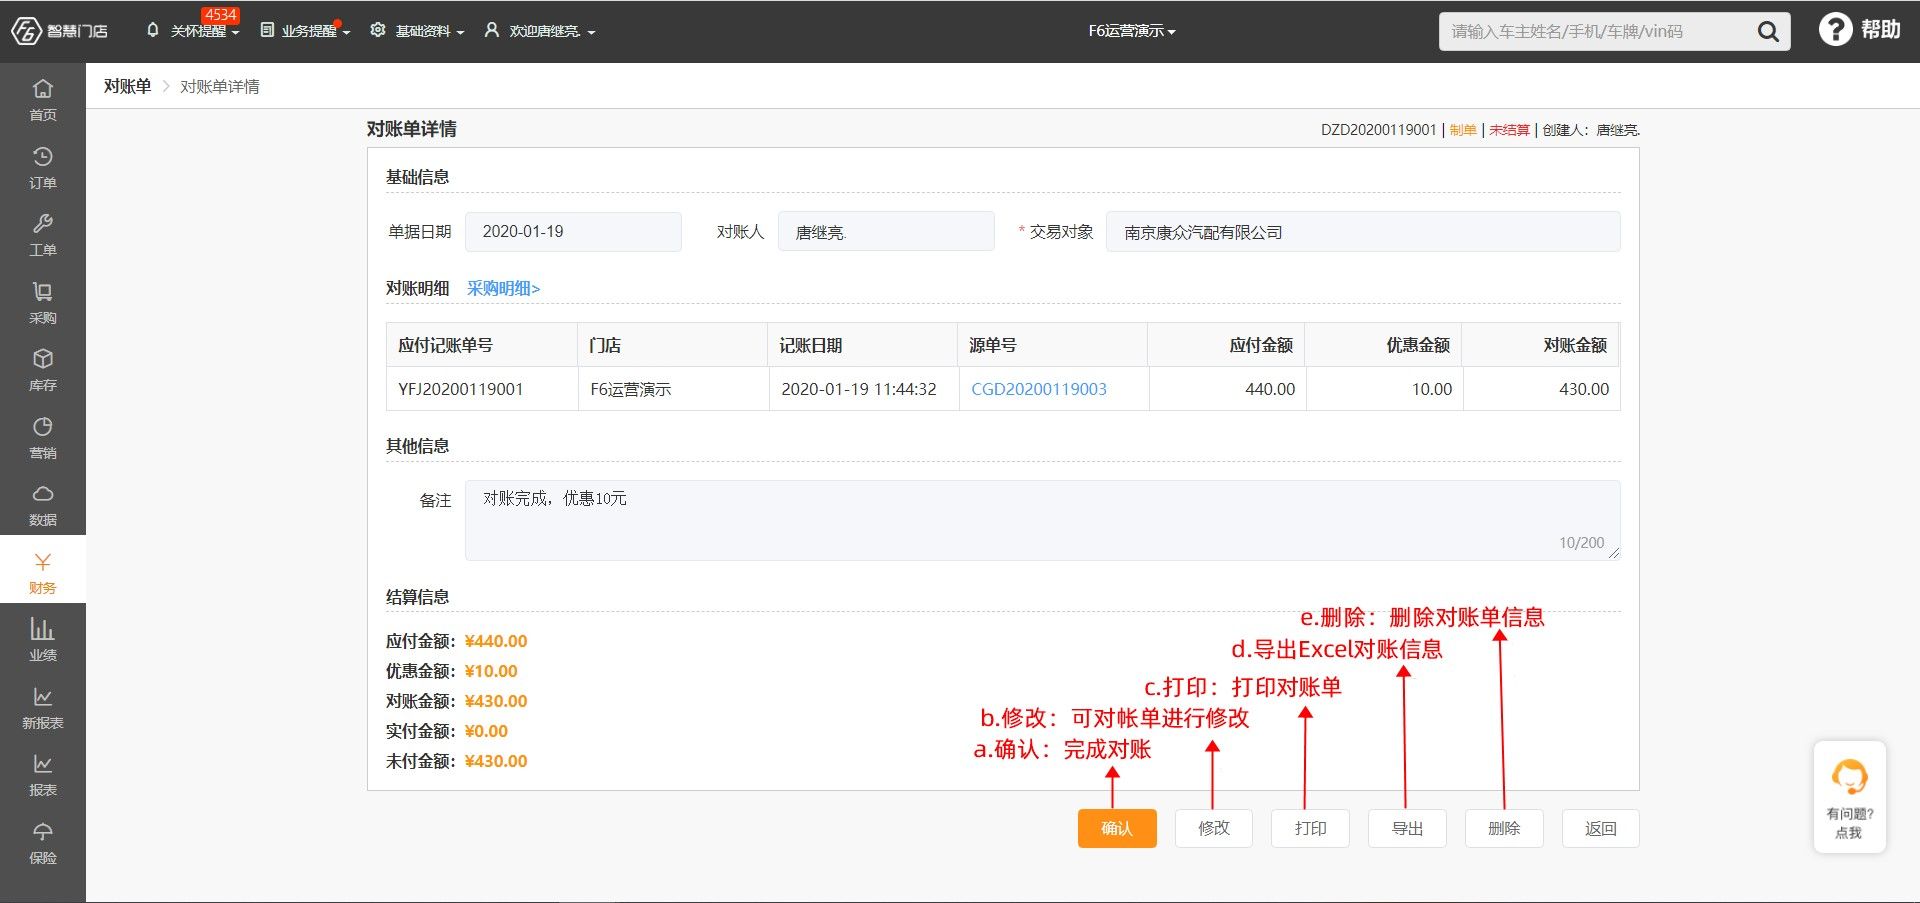Open the 订单 orders sidebar icon

(43, 156)
